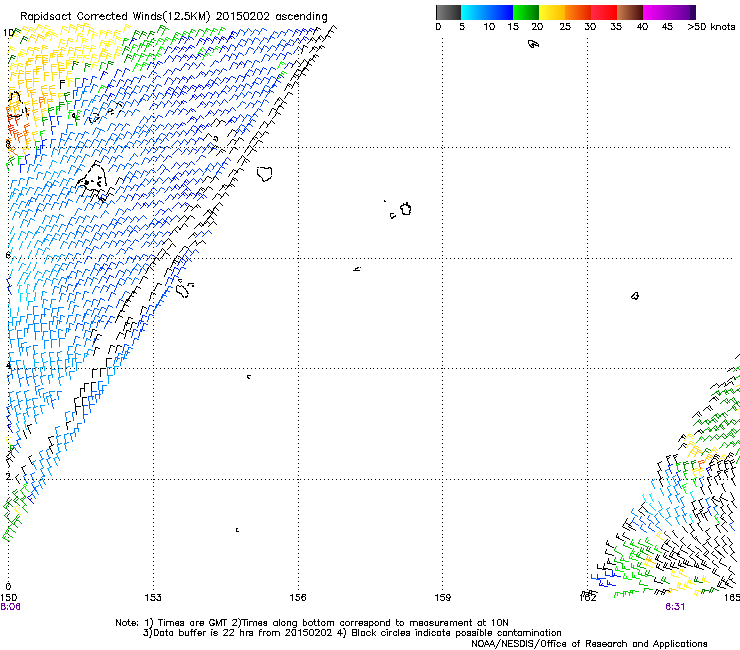Viewport: 740px width, 650px height.
Task: Click the '6' latitude axis label
Action: point(8,255)
